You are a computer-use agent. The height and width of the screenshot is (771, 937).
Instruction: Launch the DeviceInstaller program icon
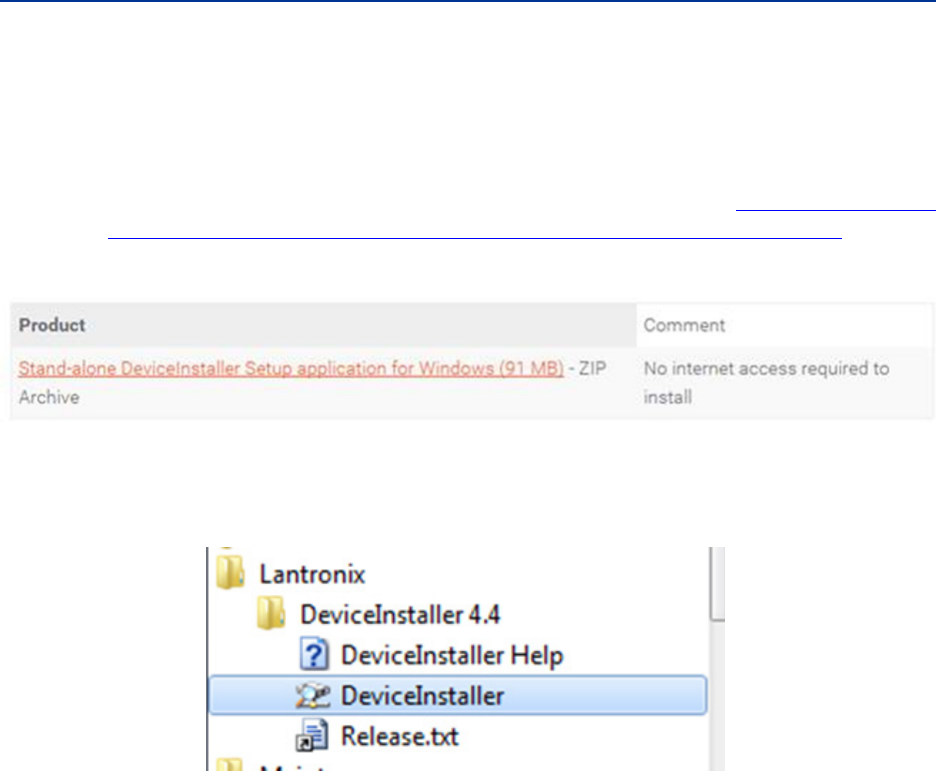click(x=313, y=695)
